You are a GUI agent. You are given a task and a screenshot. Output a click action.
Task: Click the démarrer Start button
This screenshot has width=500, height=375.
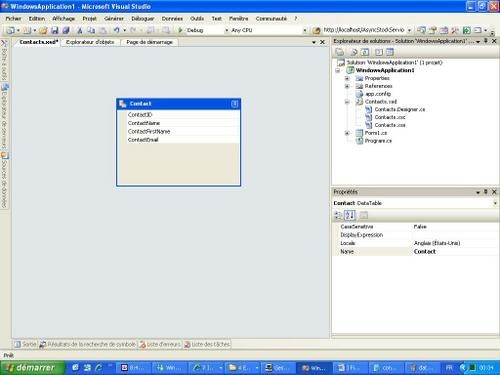click(32, 368)
